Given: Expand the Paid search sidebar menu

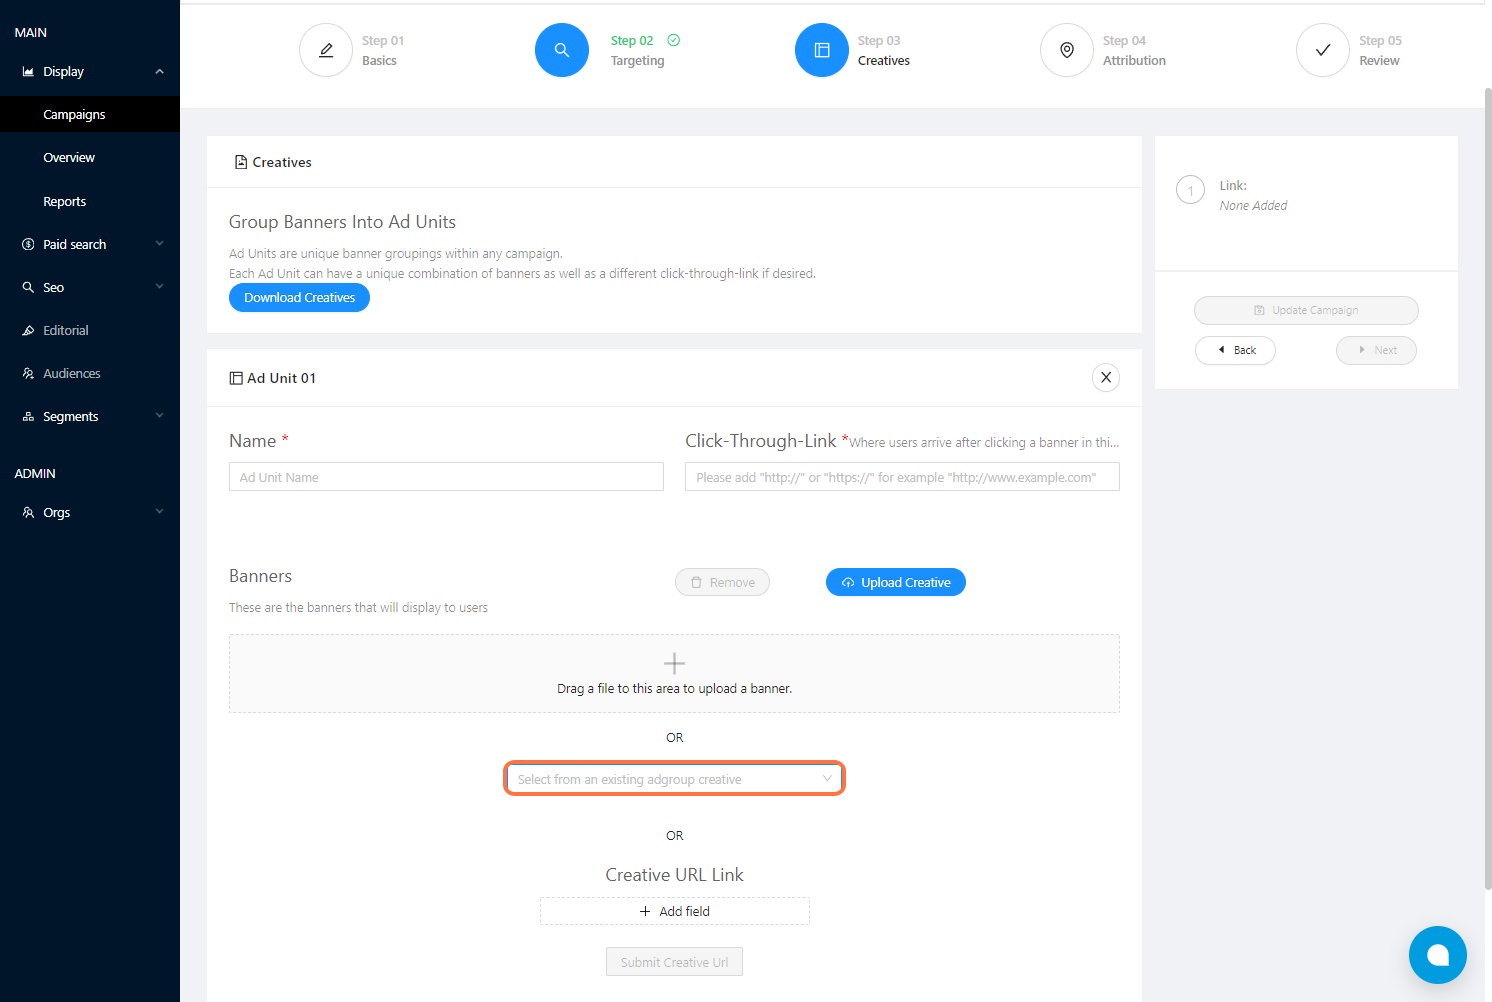Looking at the screenshot, I should tap(90, 244).
